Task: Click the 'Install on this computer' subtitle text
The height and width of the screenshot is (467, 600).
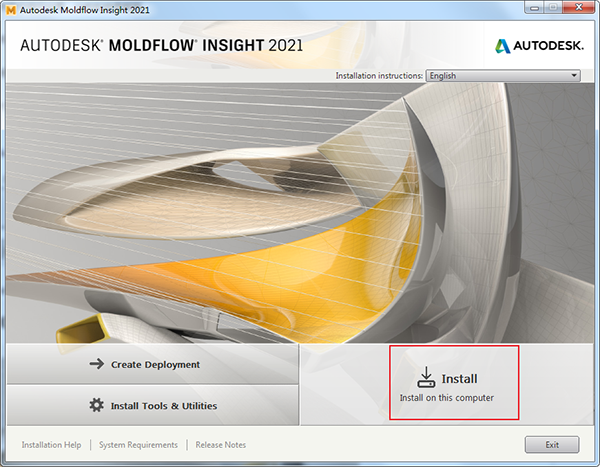Action: coord(447,398)
